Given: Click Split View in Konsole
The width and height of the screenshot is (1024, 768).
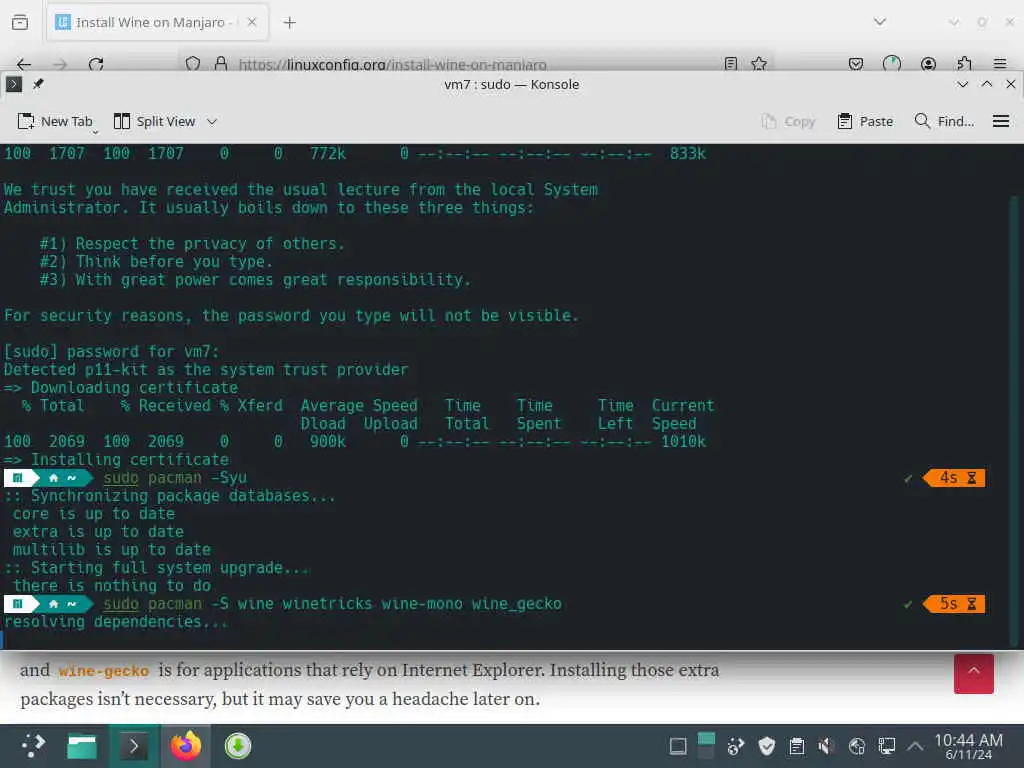Looking at the screenshot, I should [154, 121].
